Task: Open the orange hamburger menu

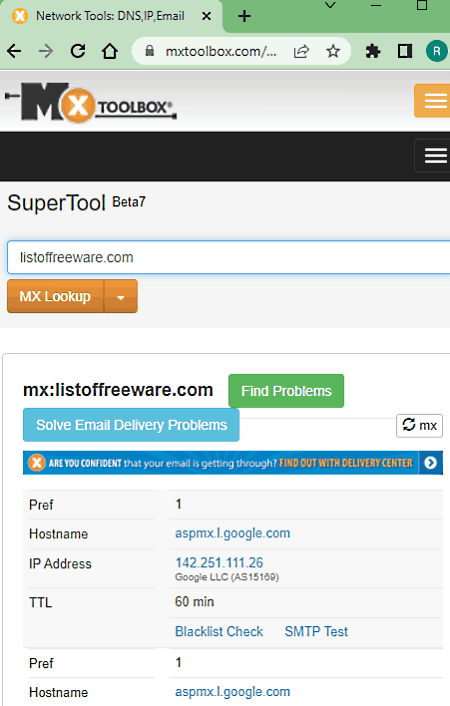Action: point(433,101)
